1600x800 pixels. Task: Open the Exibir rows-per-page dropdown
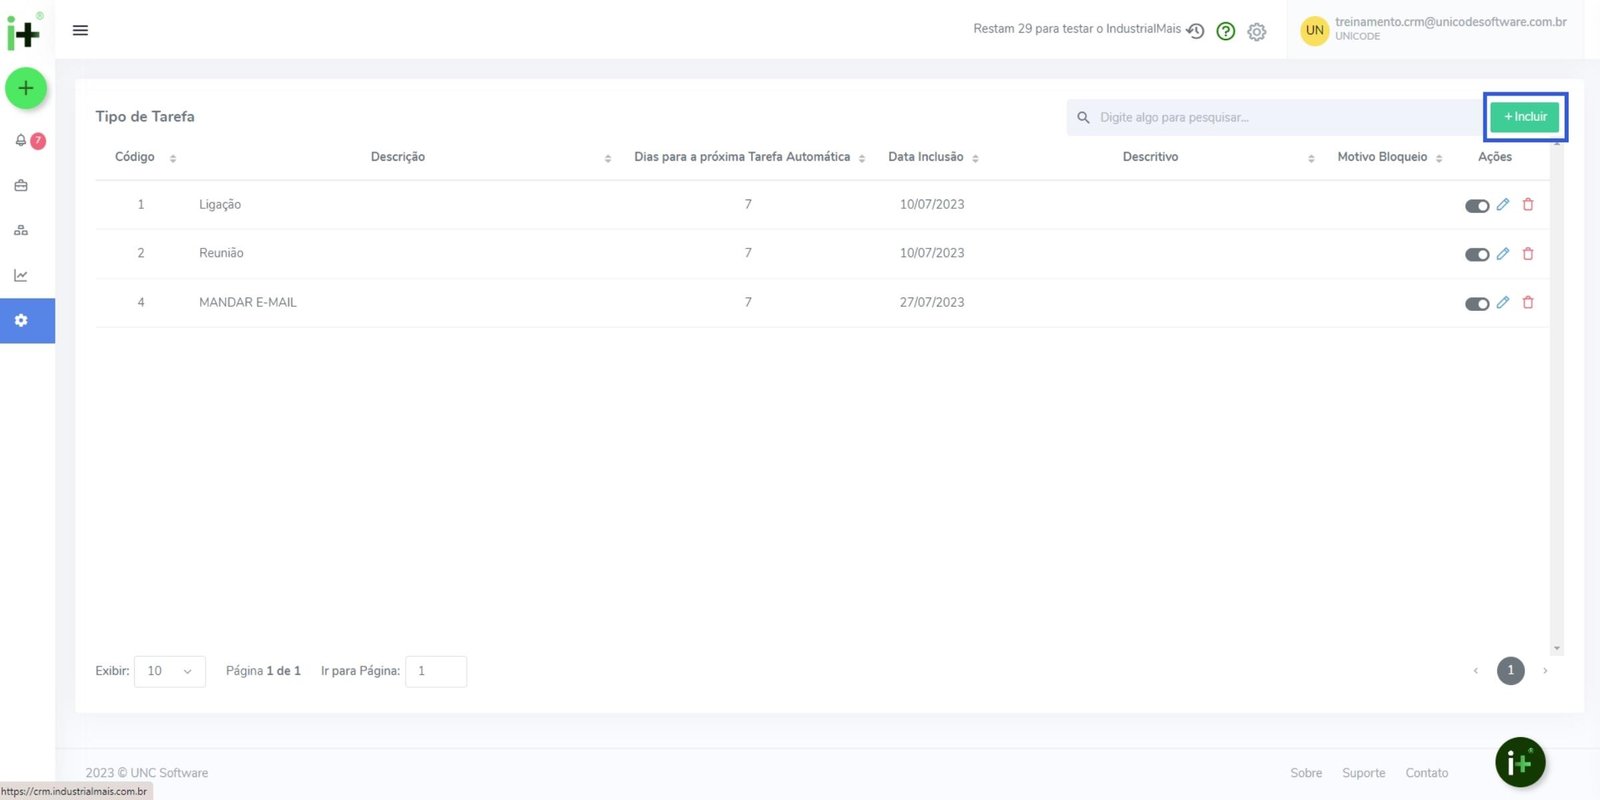(169, 671)
